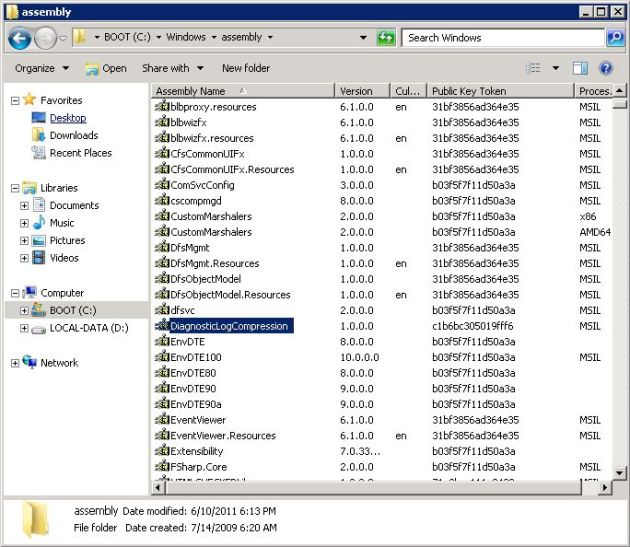Image resolution: width=630 pixels, height=547 pixels.
Task: Expand the LOCAL-DATA (D:) drive node
Action: pyautogui.click(x=24, y=328)
